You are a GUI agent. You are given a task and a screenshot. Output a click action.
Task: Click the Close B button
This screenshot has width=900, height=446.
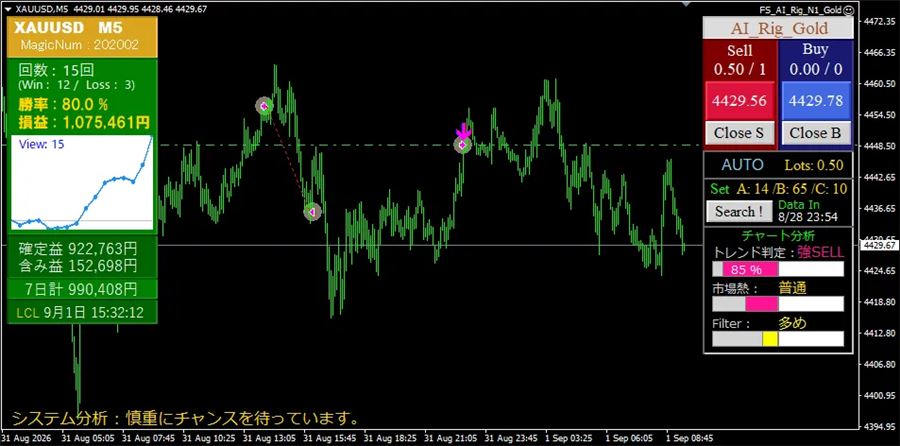tap(815, 133)
